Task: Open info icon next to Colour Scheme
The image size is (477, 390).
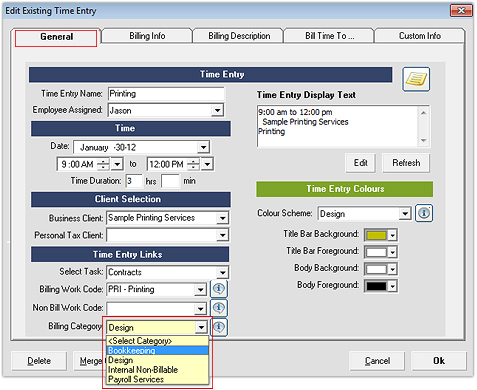Action: [424, 213]
